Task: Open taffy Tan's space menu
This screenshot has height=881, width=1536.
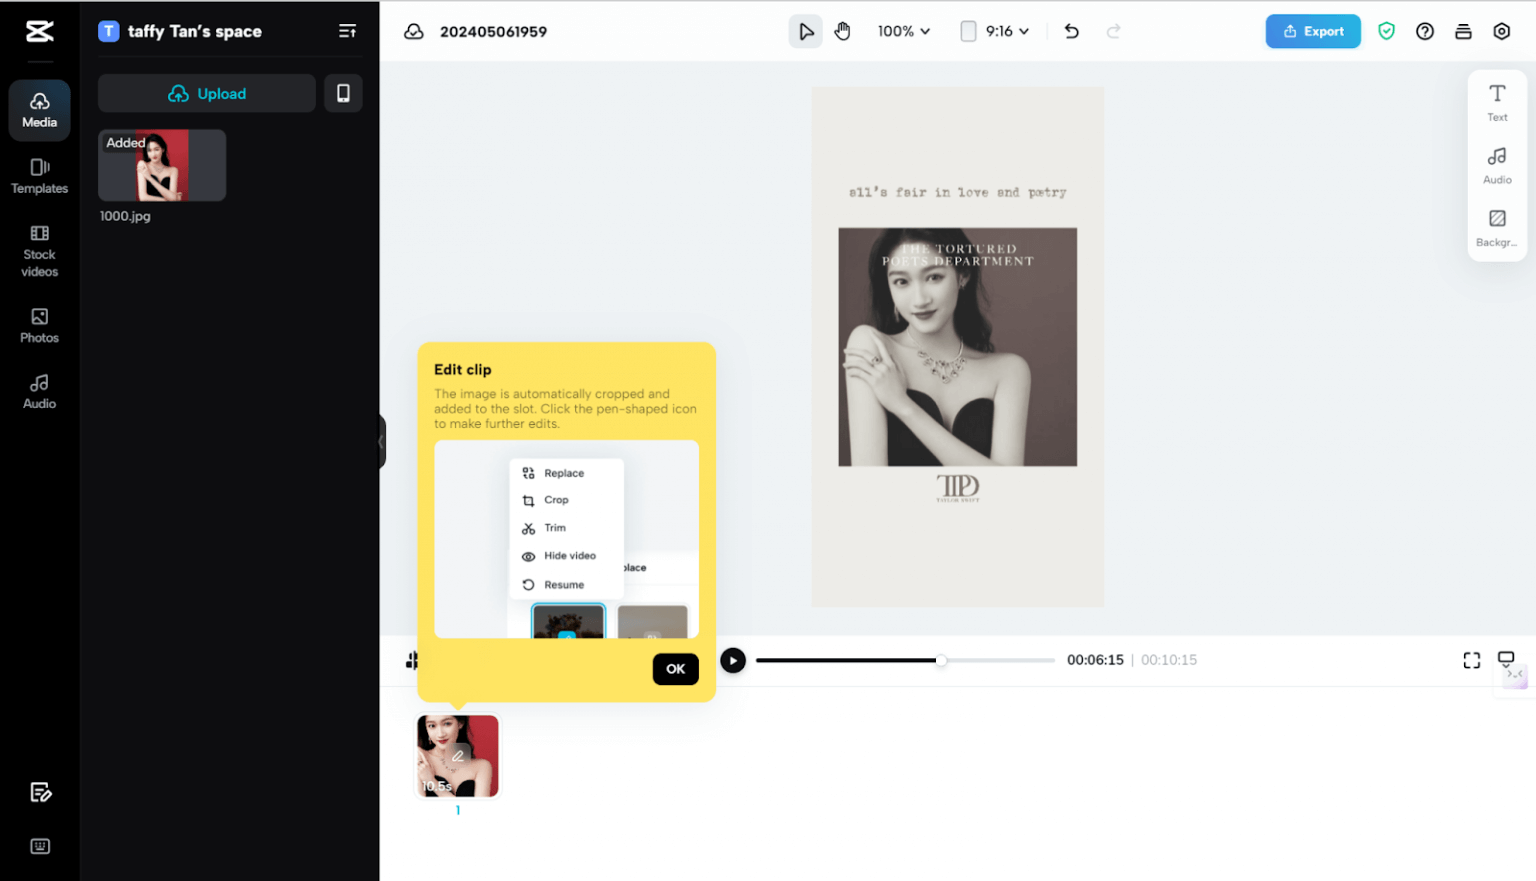Action: [347, 32]
